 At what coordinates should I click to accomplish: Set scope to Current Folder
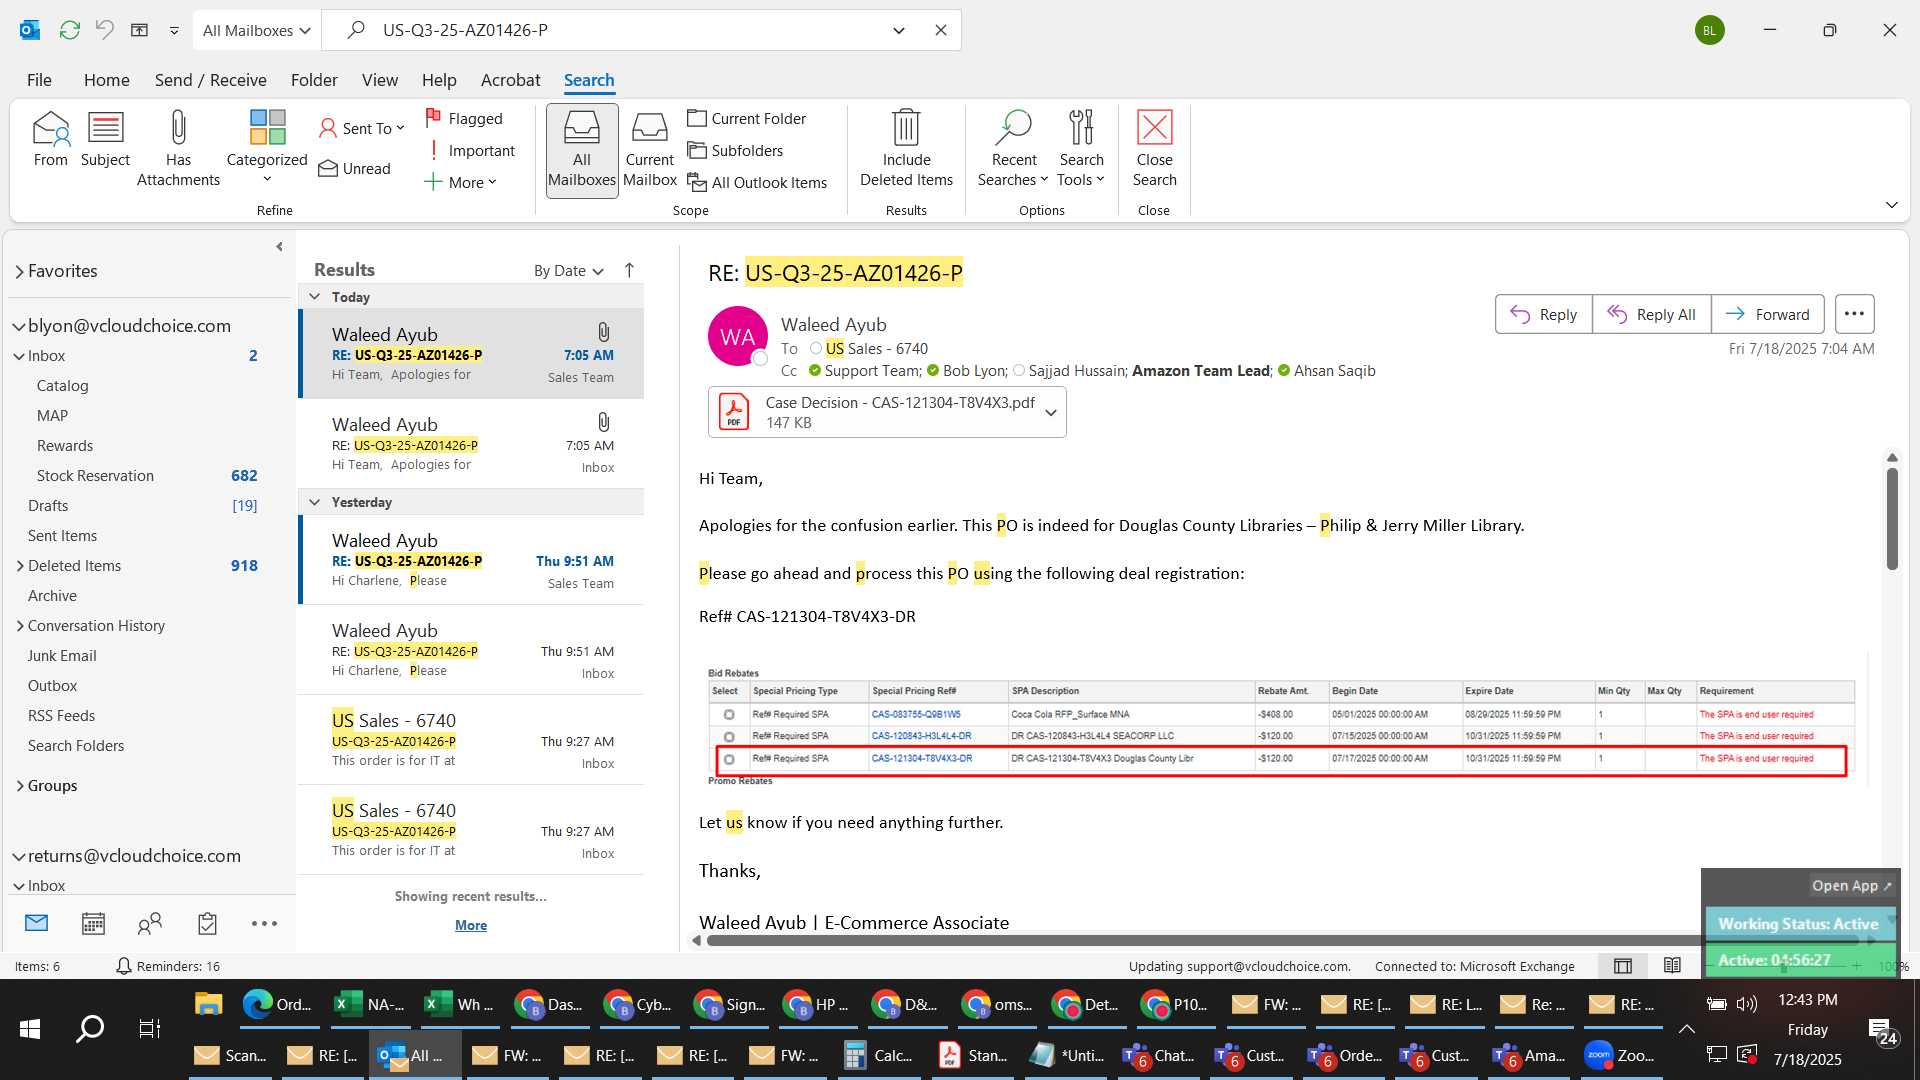coord(747,118)
